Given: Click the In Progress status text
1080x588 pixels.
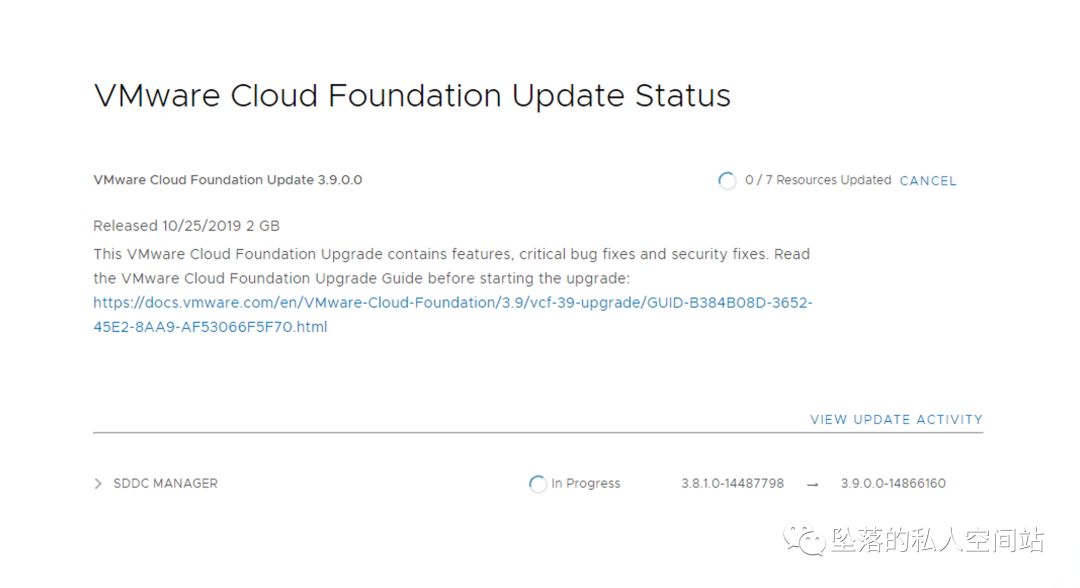Looking at the screenshot, I should 586,484.
